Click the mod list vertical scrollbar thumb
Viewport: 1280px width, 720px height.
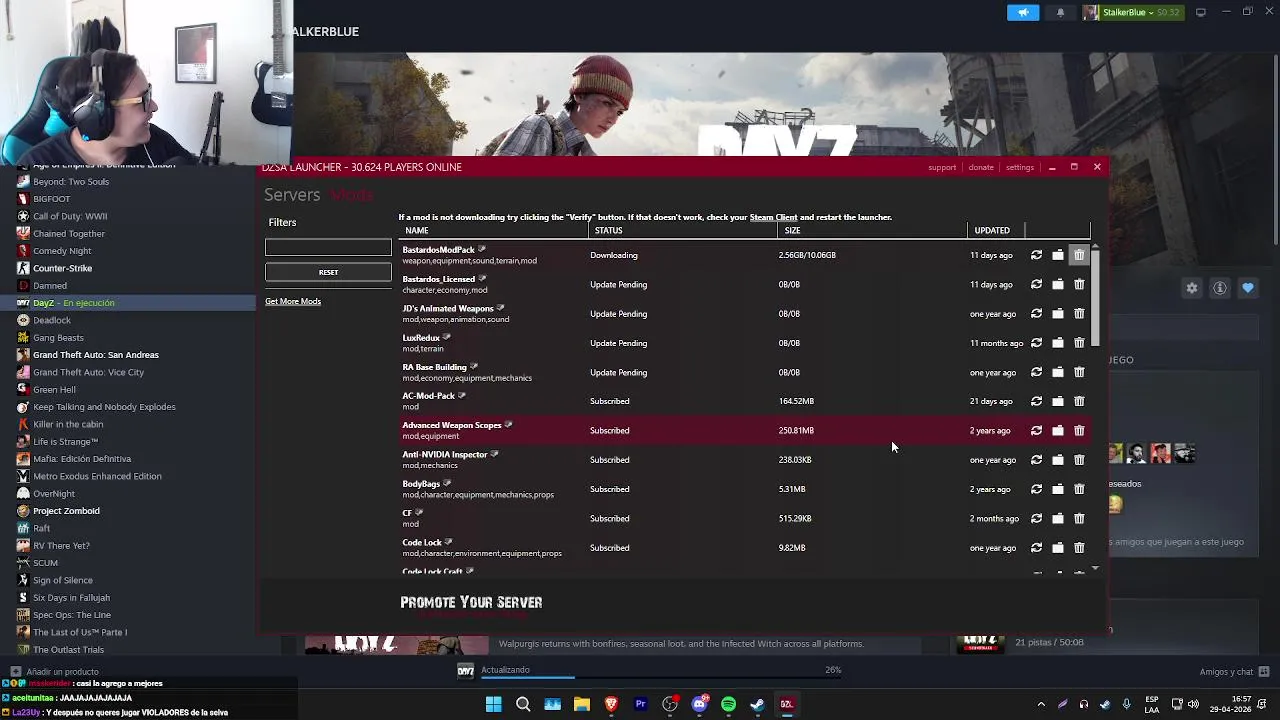[1095, 297]
